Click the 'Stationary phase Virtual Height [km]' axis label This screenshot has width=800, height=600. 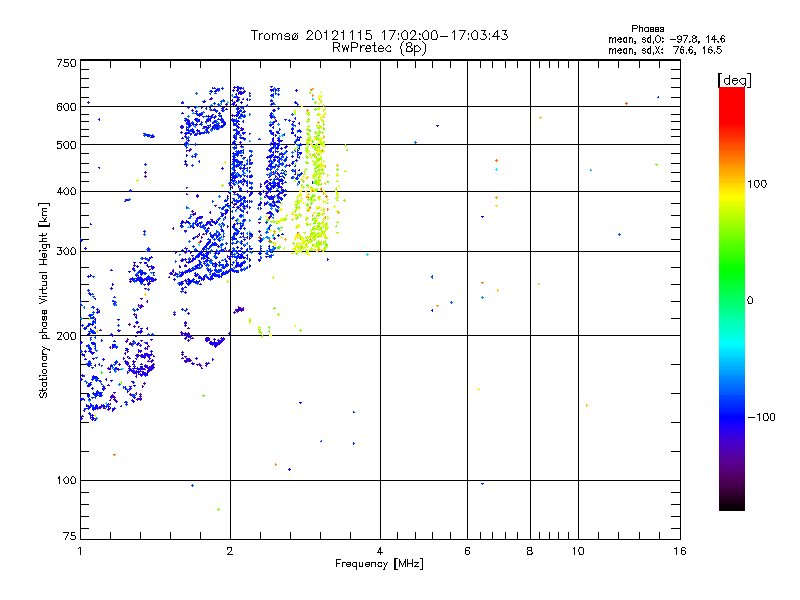(x=44, y=300)
